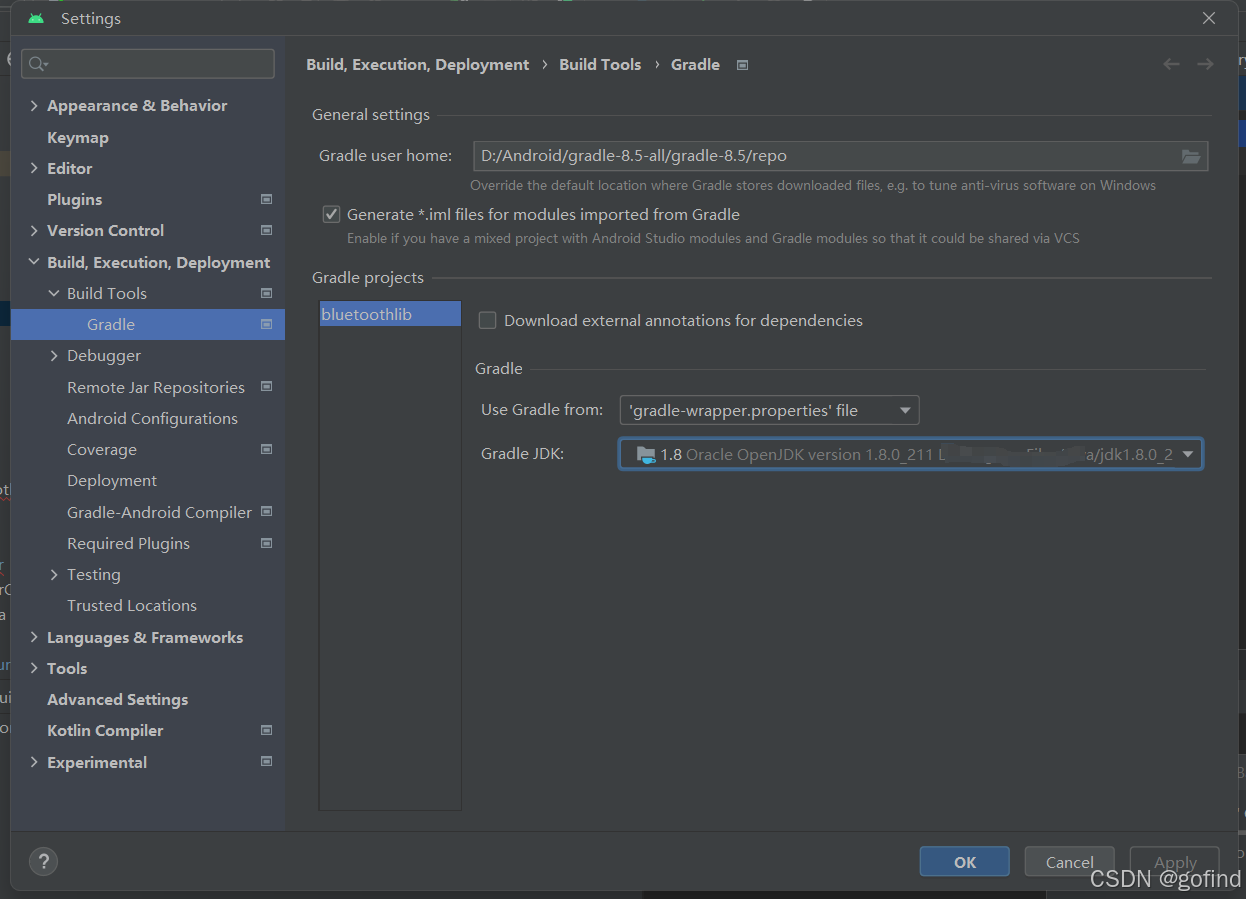
Task: Click the project icon beside Coverage
Action: [266, 449]
